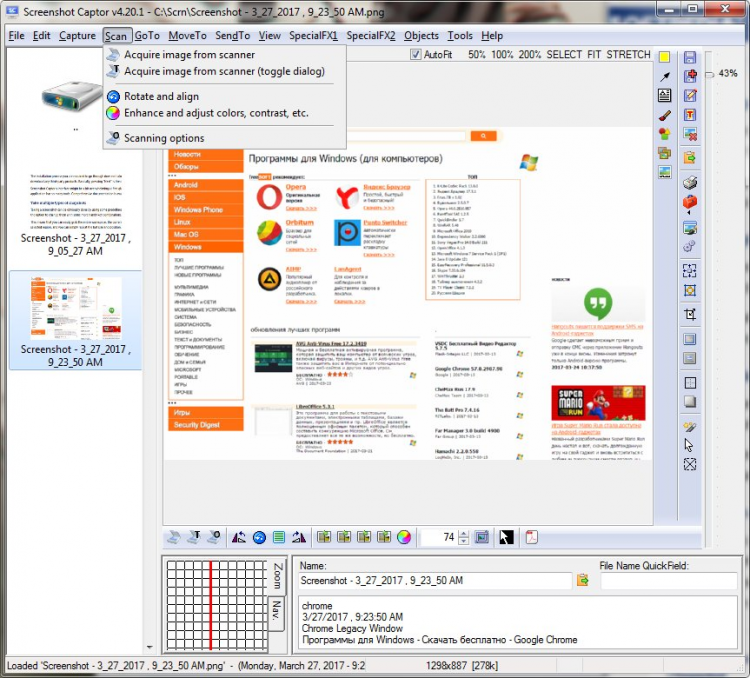The width and height of the screenshot is (750, 678).
Task: Toggle the AutoFit checkbox
Action: tap(416, 55)
